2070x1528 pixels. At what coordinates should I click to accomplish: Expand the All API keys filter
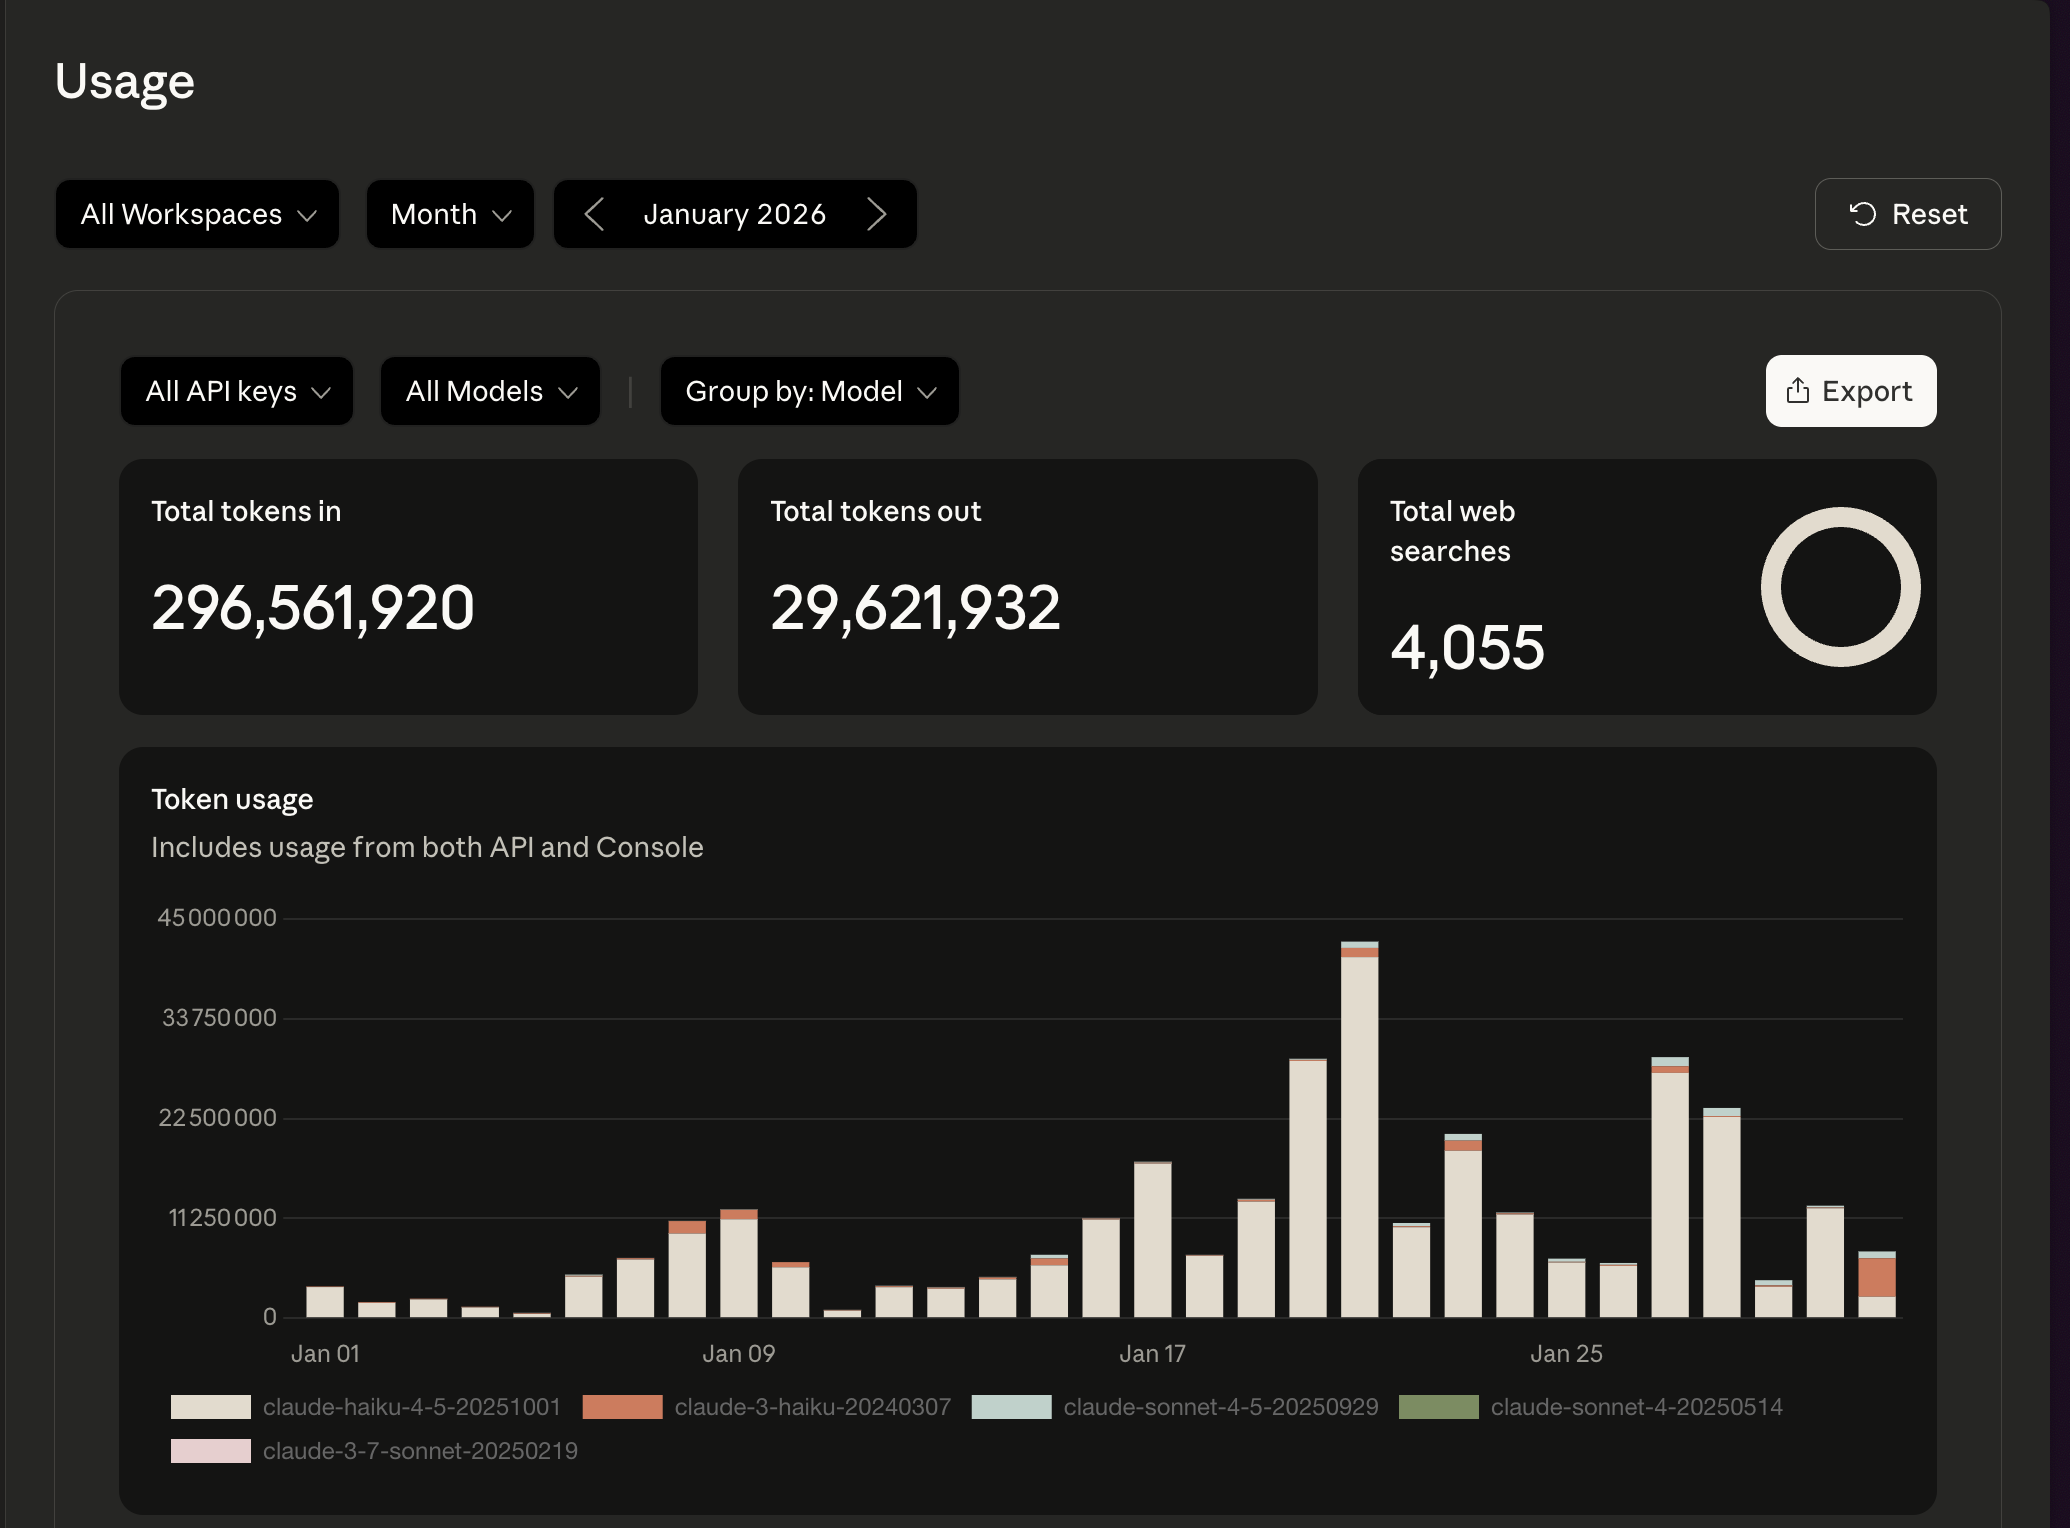click(237, 391)
